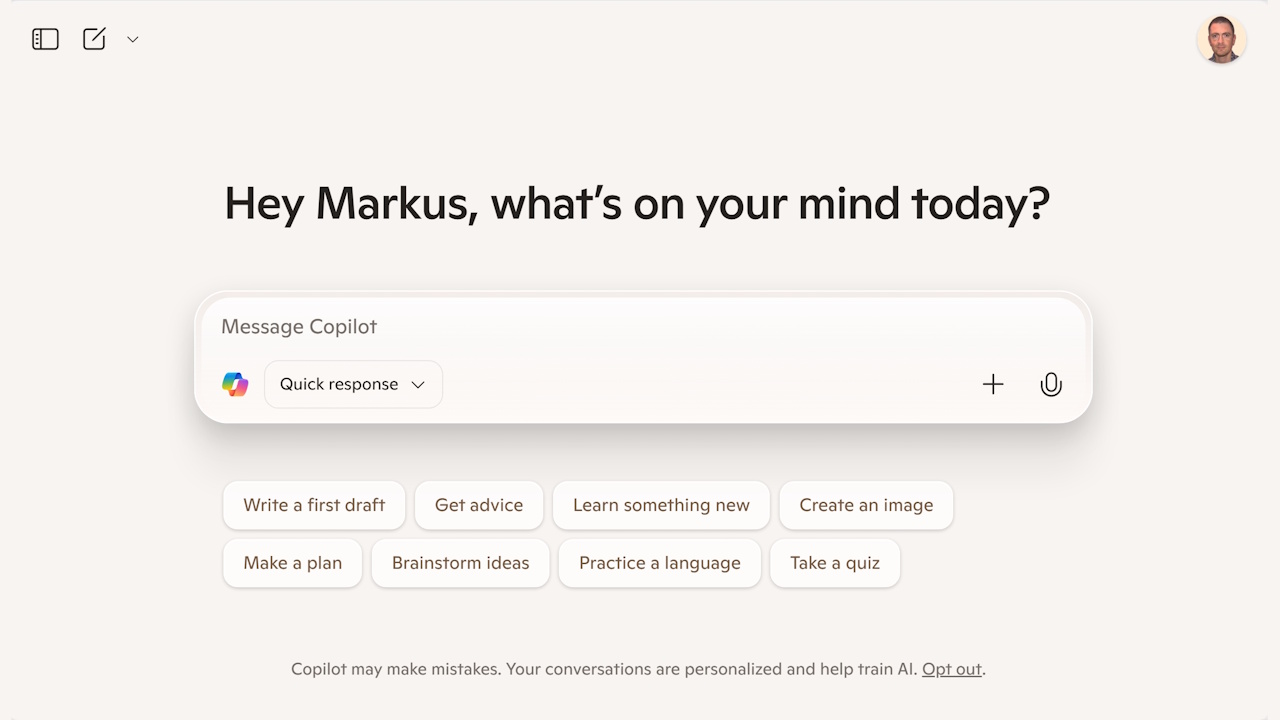The image size is (1280, 720).
Task: Toggle the sidebar panel icon
Action: pos(45,39)
